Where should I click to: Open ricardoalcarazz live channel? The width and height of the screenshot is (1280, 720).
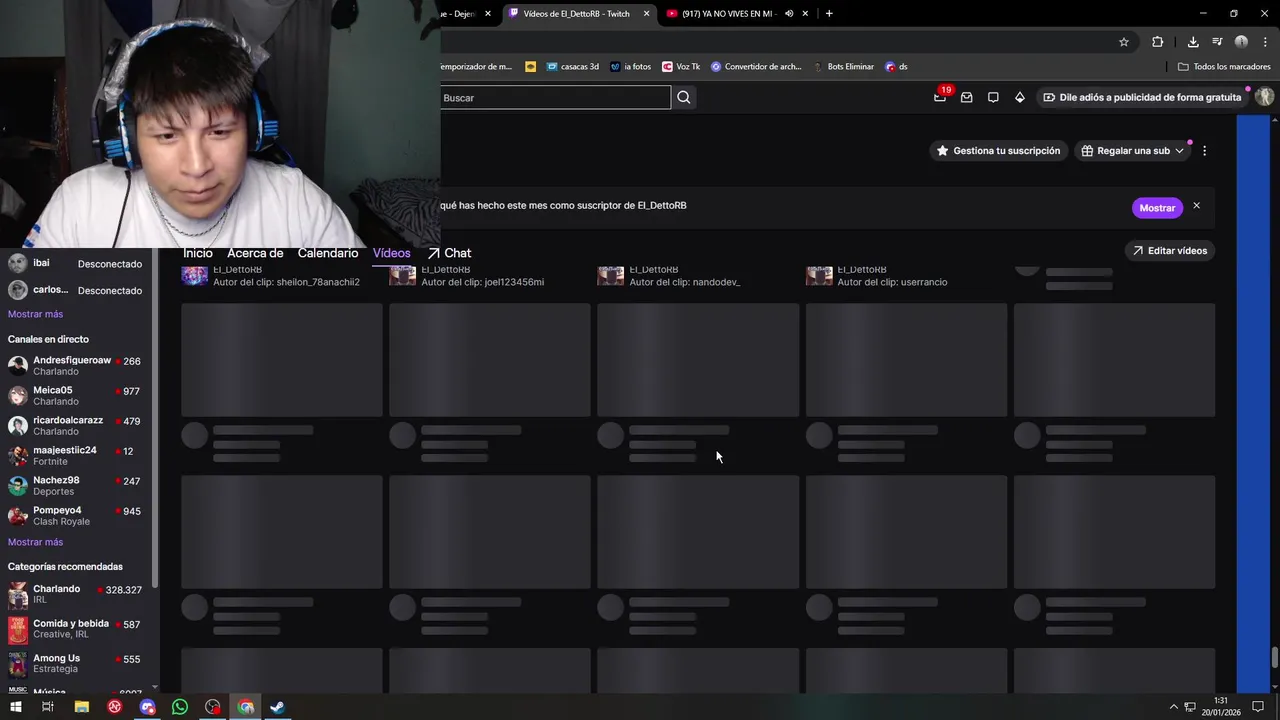pyautogui.click(x=76, y=425)
